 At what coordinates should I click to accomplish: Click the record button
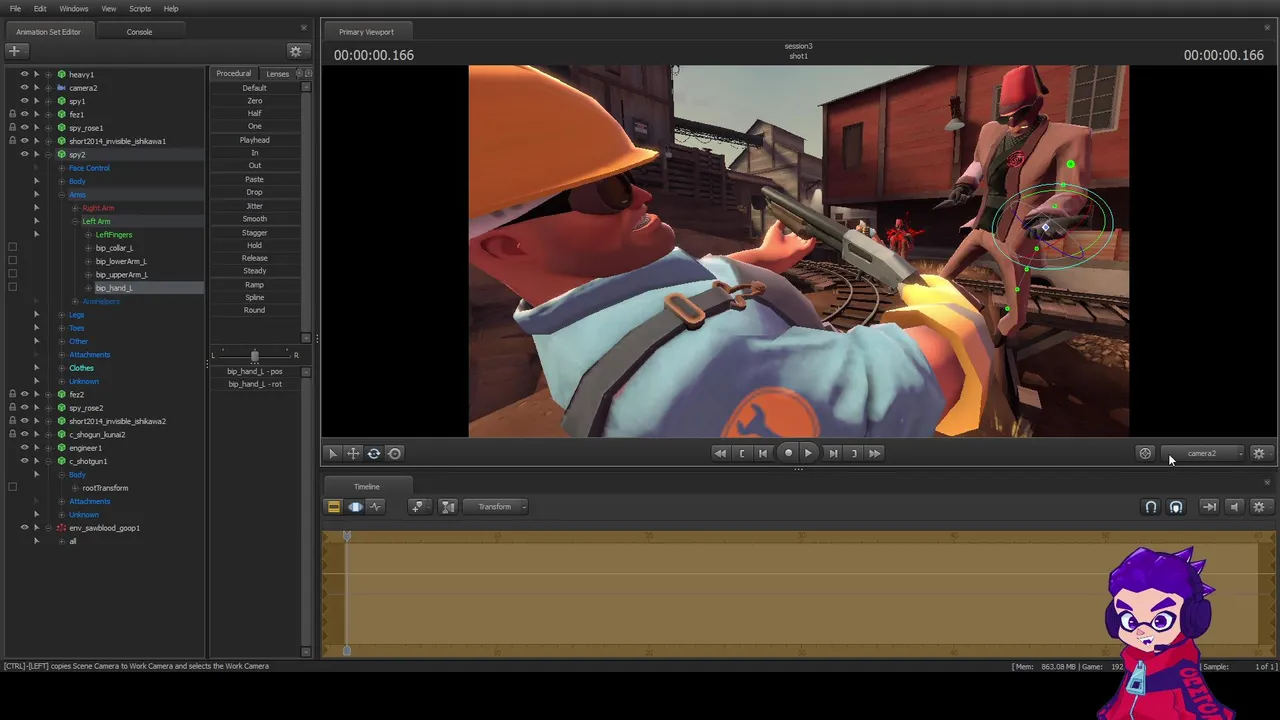[x=788, y=453]
